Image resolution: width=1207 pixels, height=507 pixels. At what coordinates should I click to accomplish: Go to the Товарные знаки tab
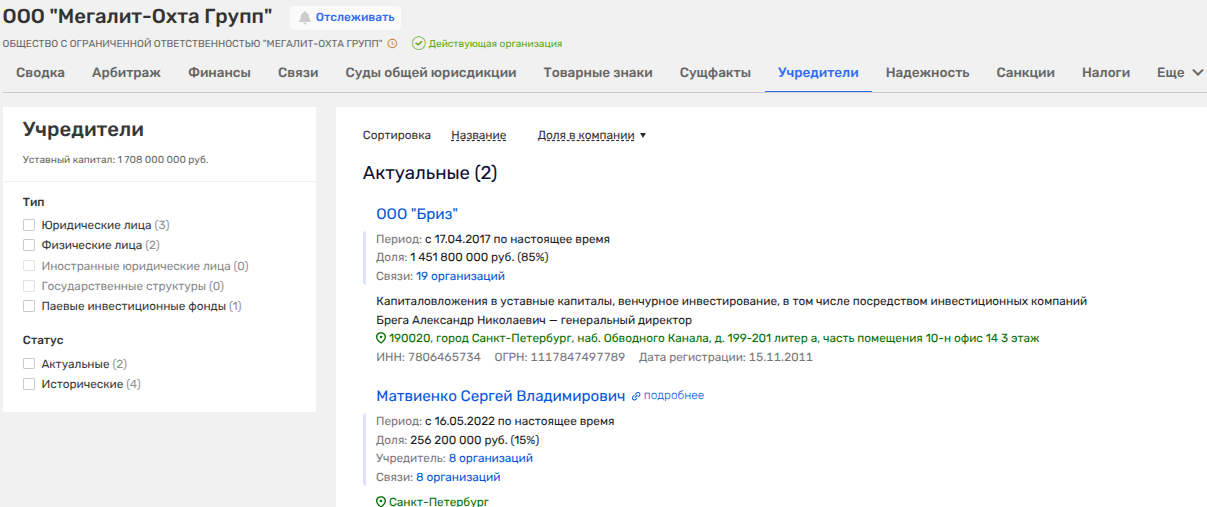coord(598,73)
